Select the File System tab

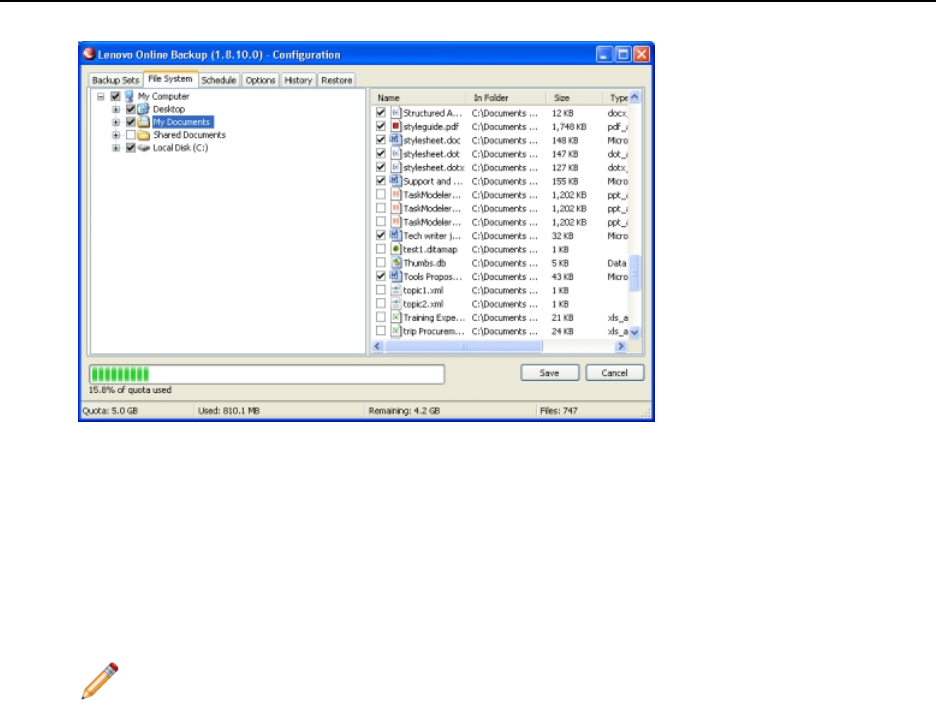coord(170,79)
